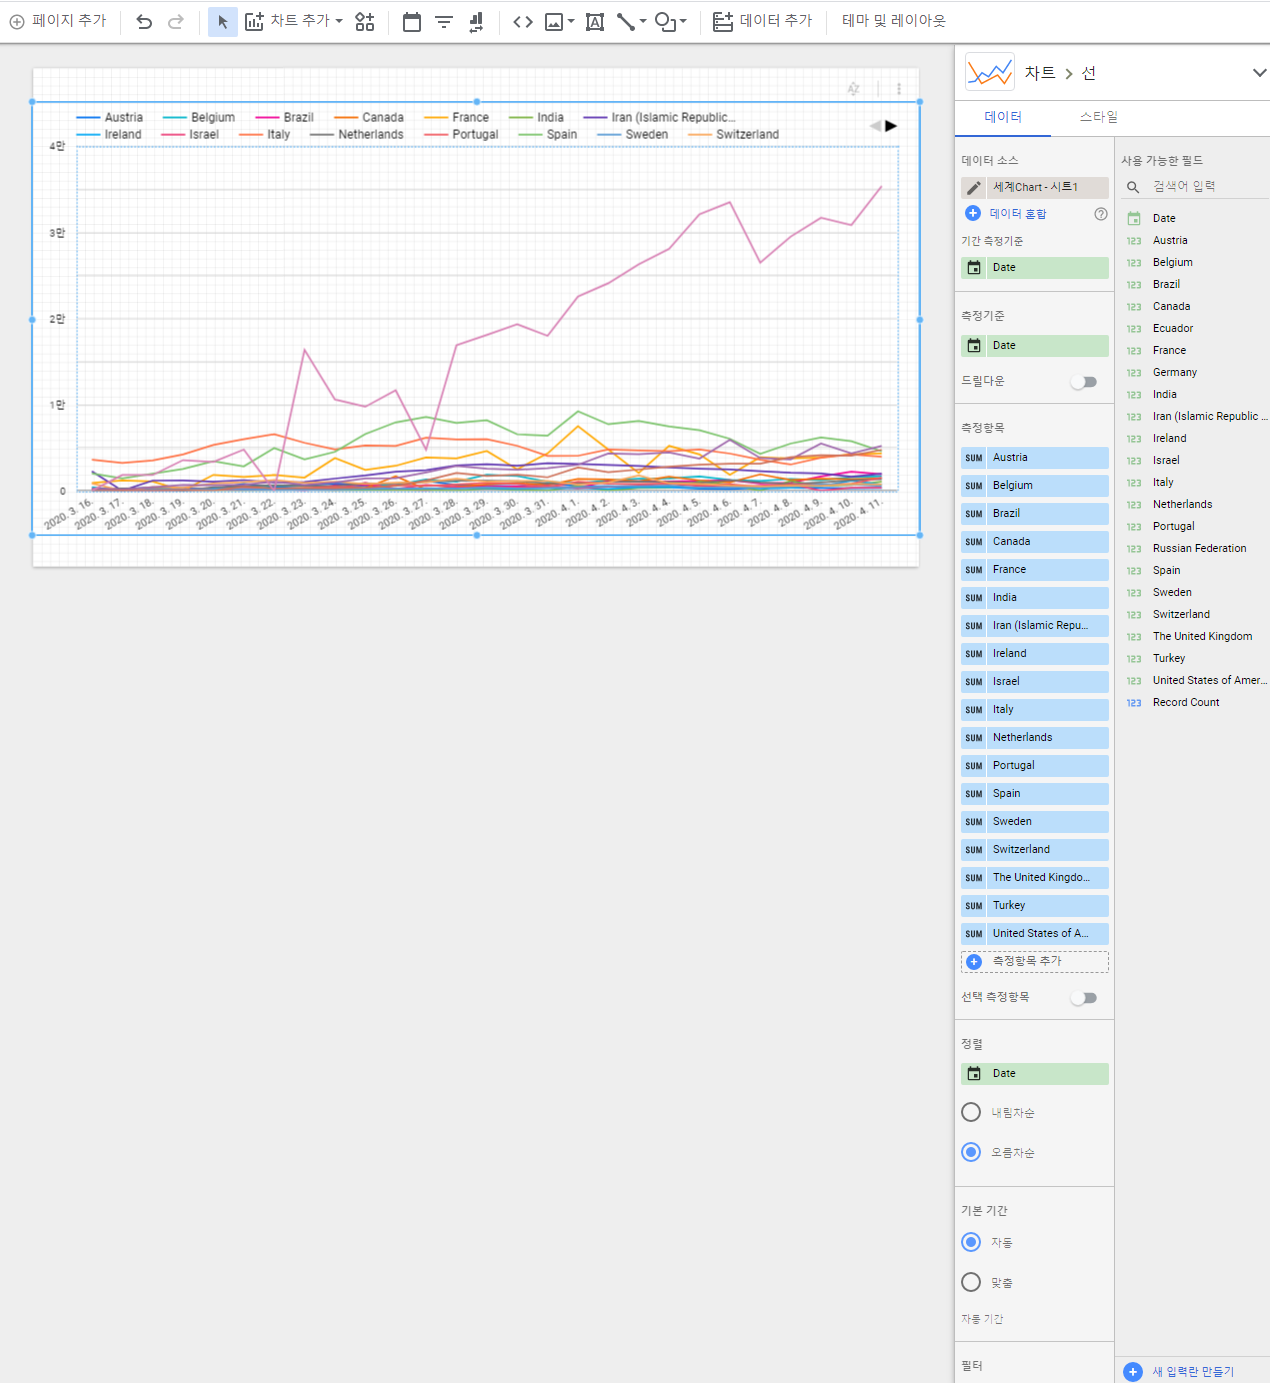Screen dimensions: 1270x1383
Task: Click the United States of A... metric chip
Action: click(x=1035, y=934)
